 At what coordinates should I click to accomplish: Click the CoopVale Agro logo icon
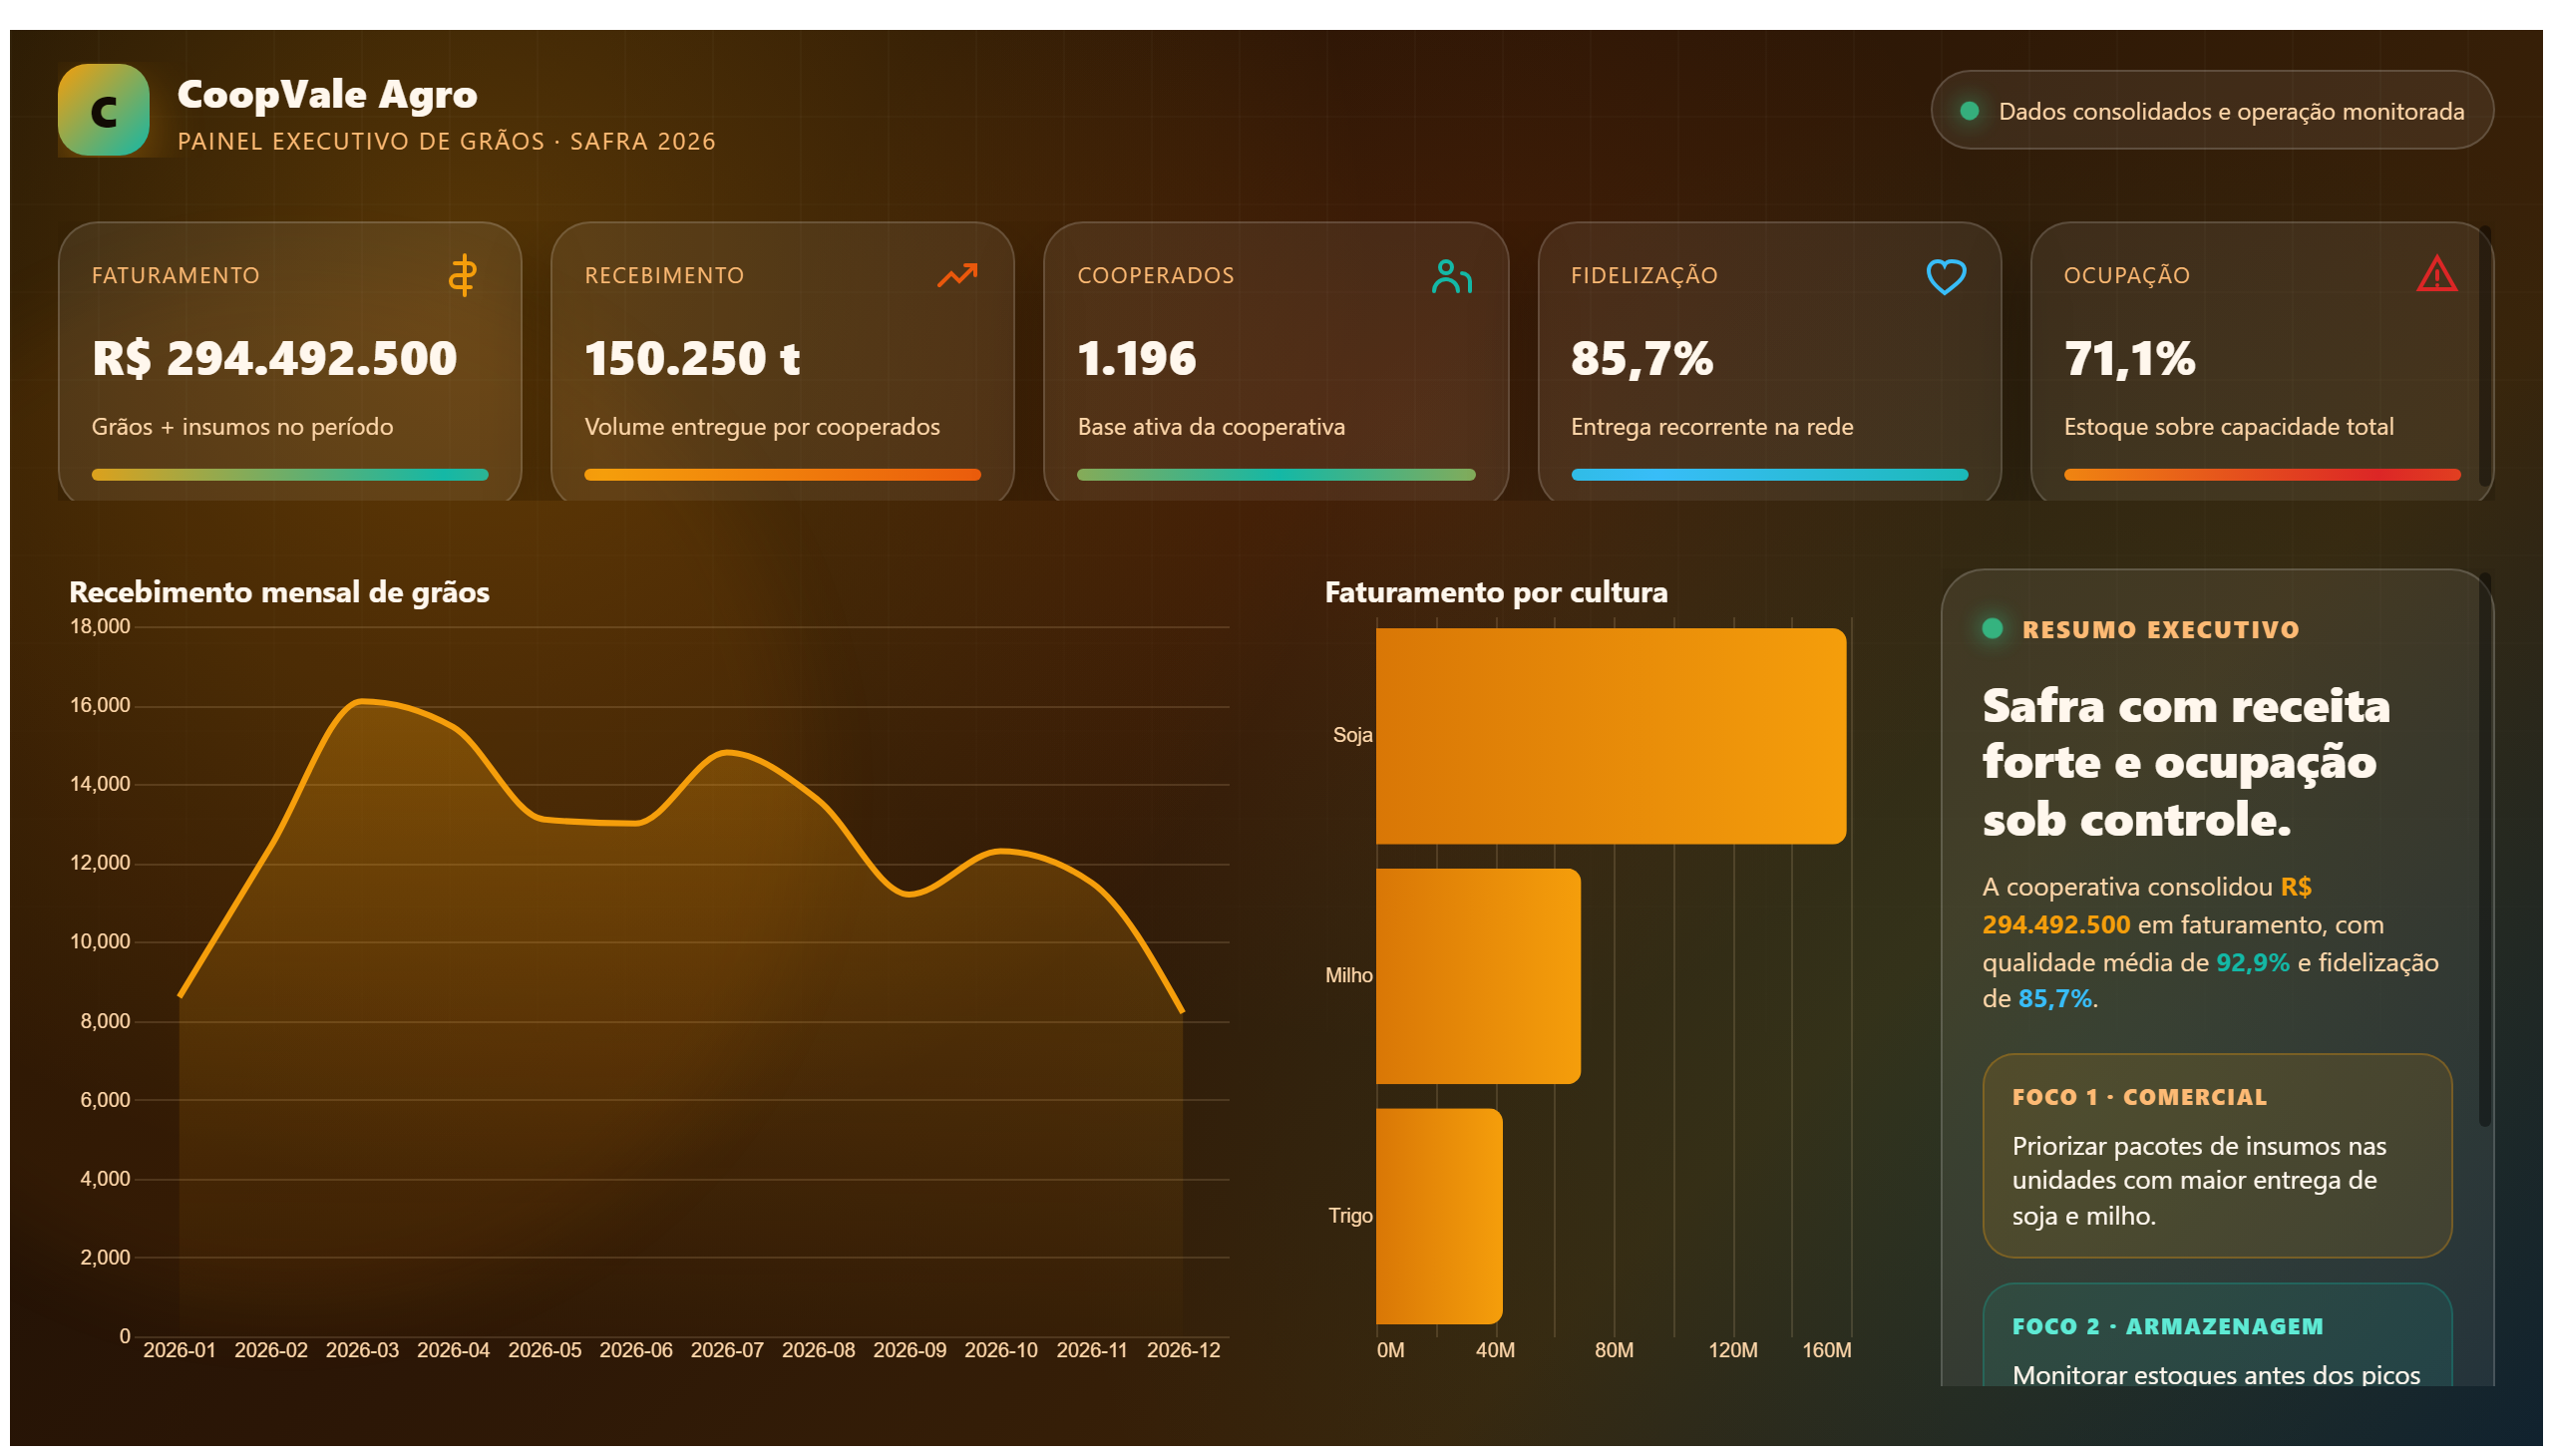(103, 110)
